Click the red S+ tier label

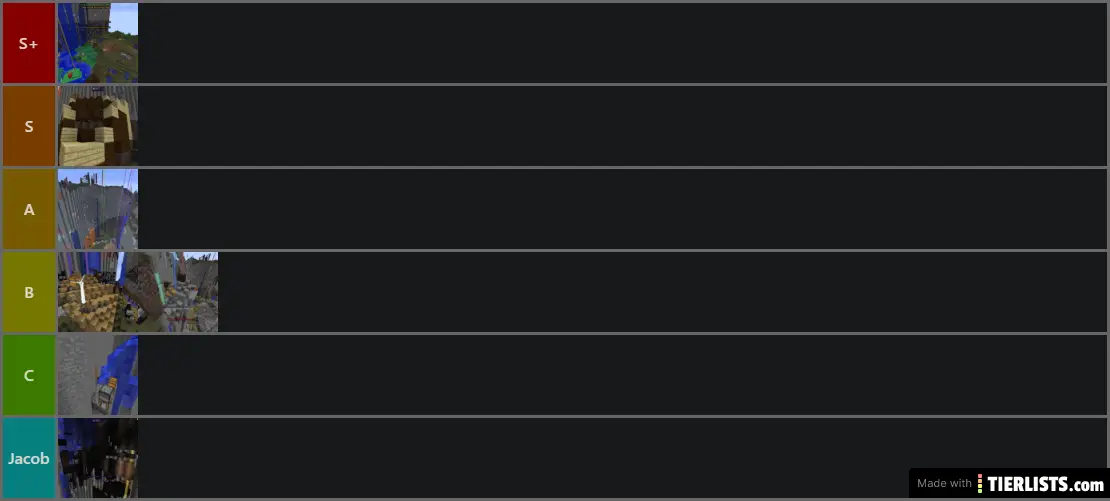tap(28, 43)
